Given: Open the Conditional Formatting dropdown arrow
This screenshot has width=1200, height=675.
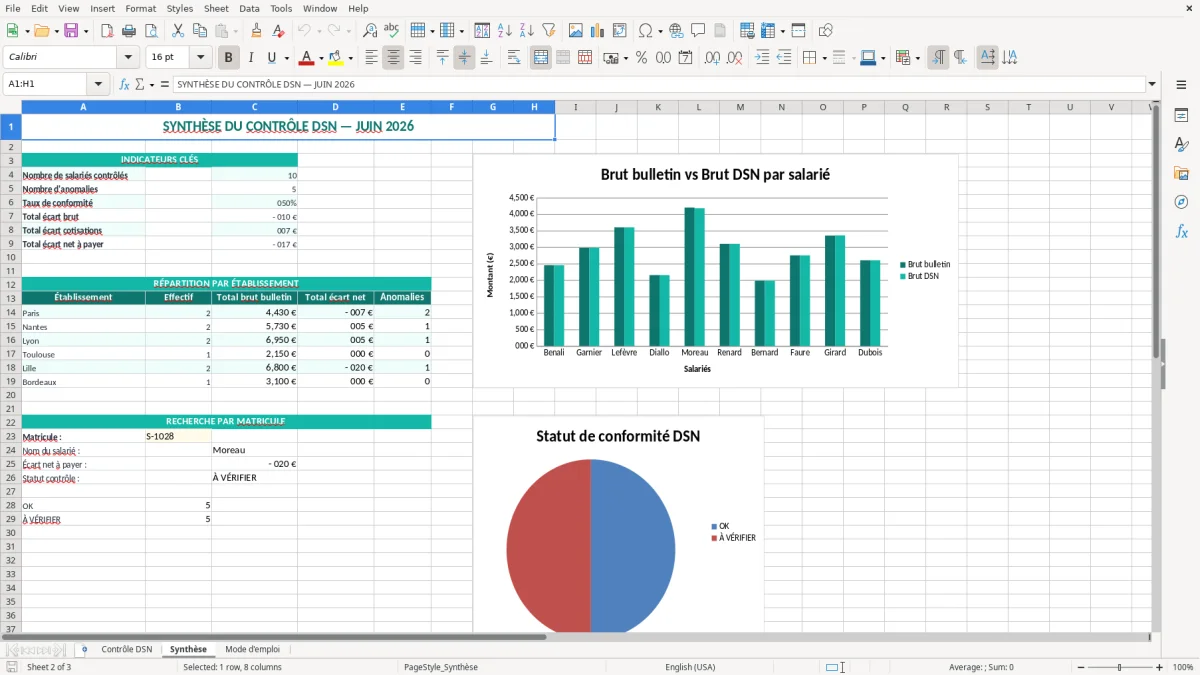Looking at the screenshot, I should 917,58.
